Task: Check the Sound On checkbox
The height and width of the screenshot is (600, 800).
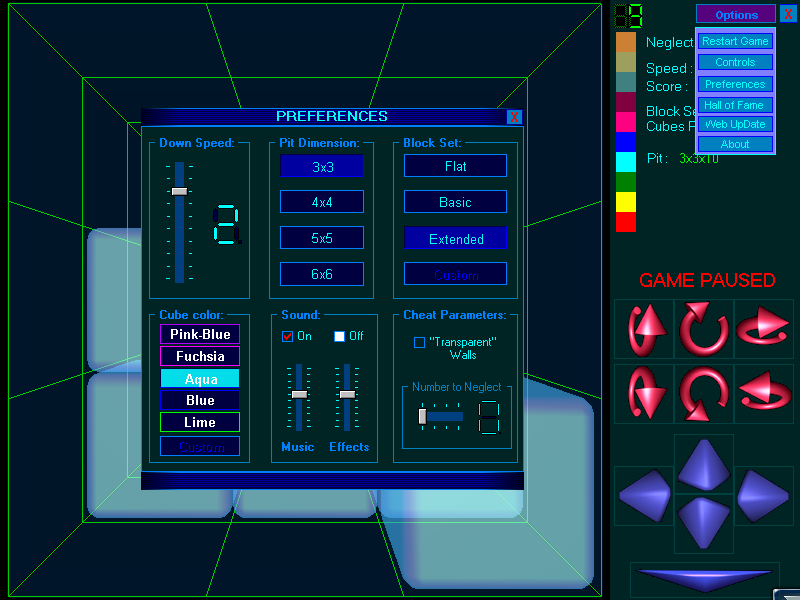Action: [x=287, y=336]
